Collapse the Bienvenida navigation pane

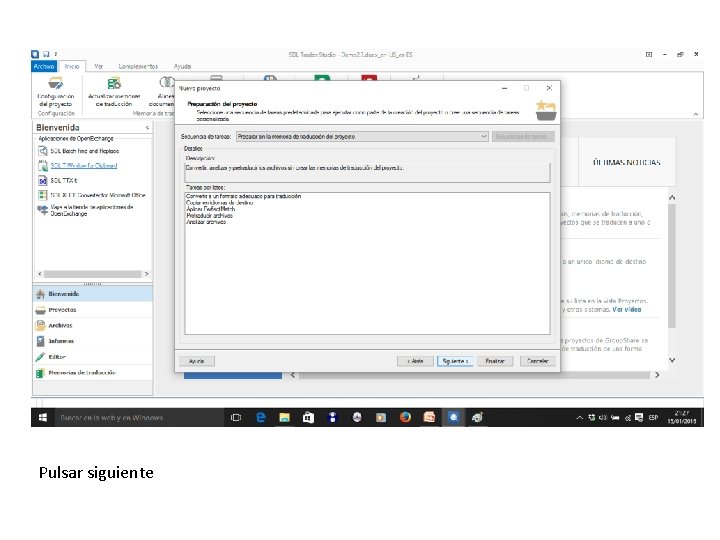pos(147,128)
